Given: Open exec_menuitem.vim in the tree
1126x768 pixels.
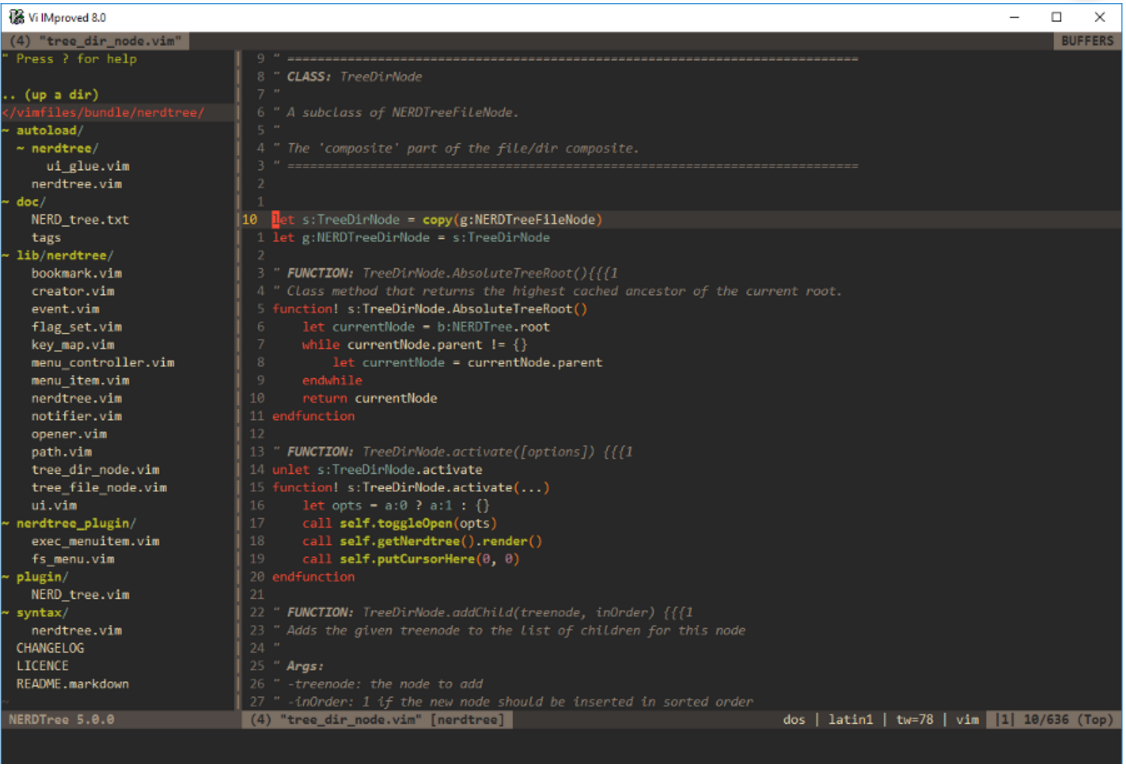Looking at the screenshot, I should tap(95, 541).
